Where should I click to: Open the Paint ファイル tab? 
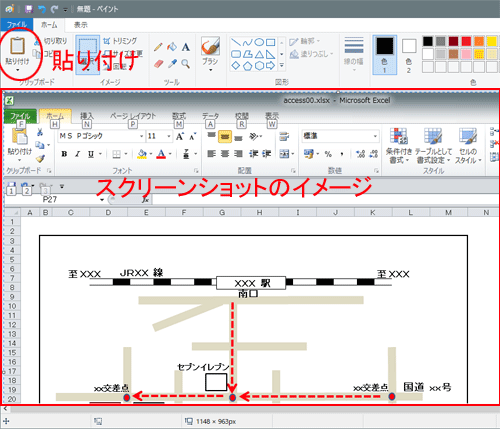tap(17, 25)
